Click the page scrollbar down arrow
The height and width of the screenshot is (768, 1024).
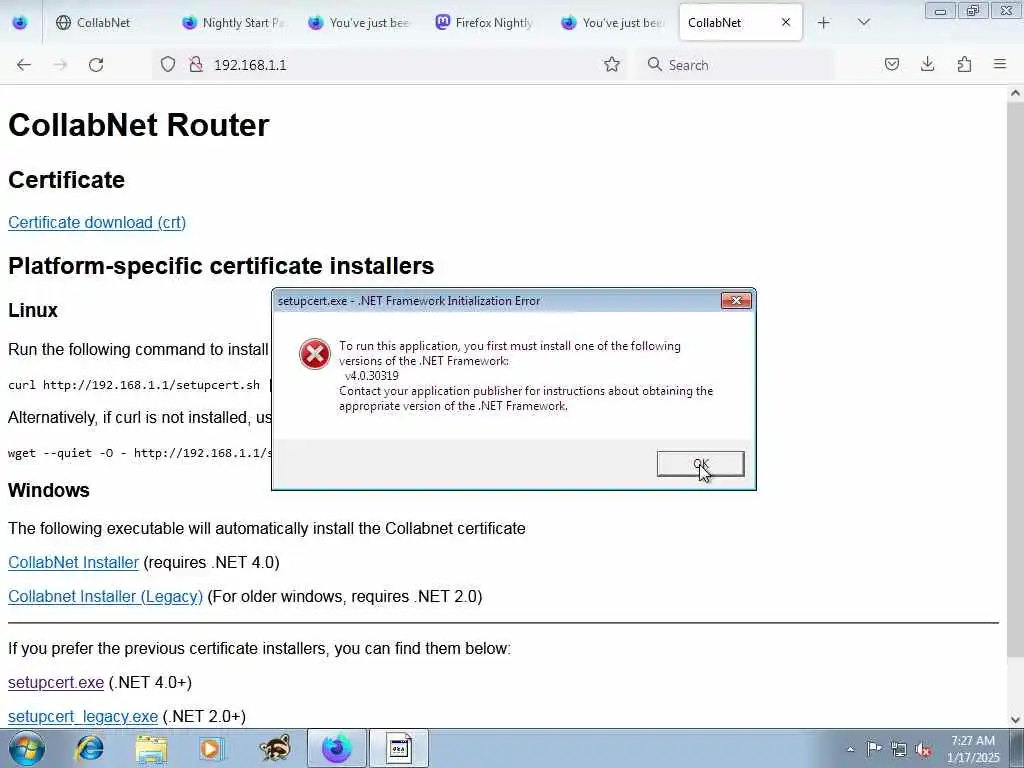[1015, 720]
